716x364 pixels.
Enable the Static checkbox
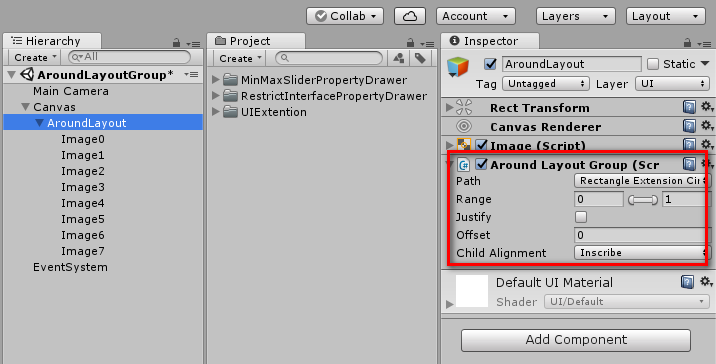(653, 64)
